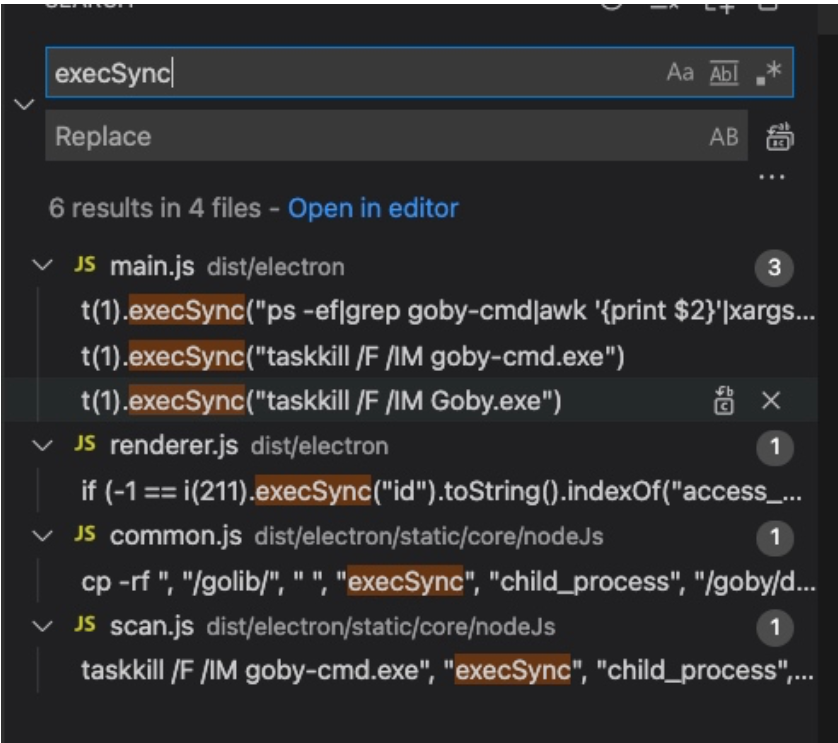This screenshot has width=838, height=743.
Task: Dismiss the Goby.exe result row
Action: tap(771, 400)
